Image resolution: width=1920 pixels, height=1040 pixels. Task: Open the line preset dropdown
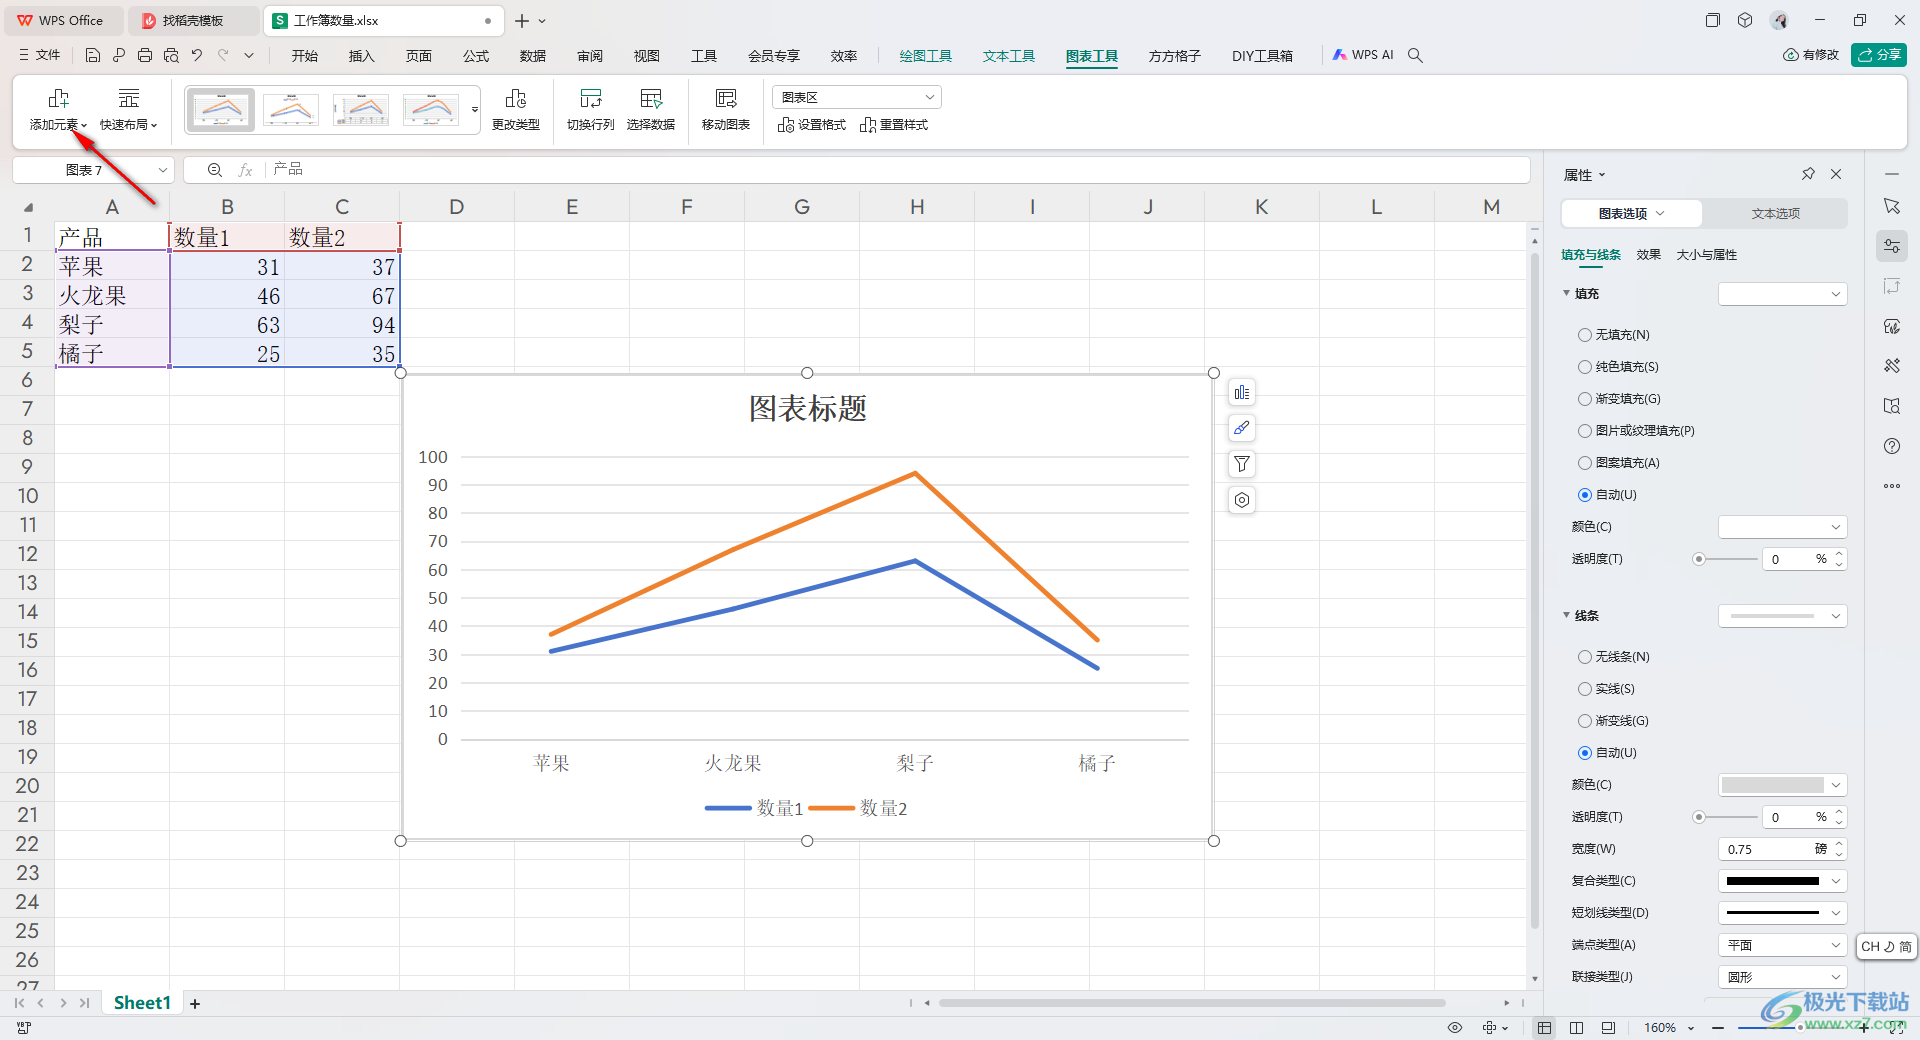point(1782,616)
